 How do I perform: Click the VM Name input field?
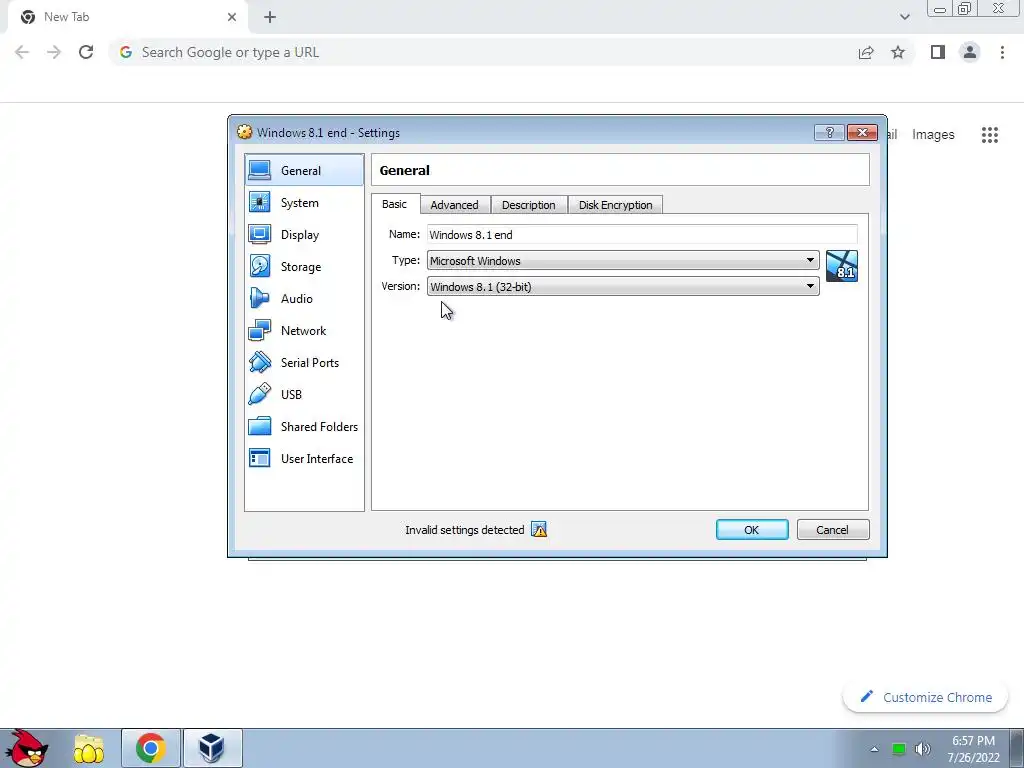pos(642,234)
